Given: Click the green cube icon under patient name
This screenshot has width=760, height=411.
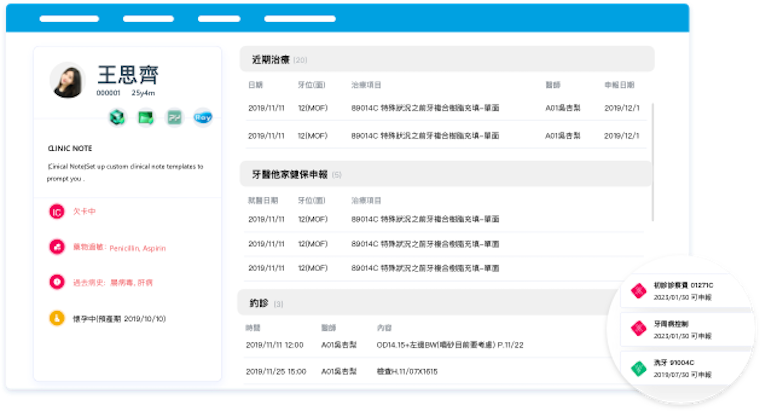Looking at the screenshot, I should click(117, 117).
